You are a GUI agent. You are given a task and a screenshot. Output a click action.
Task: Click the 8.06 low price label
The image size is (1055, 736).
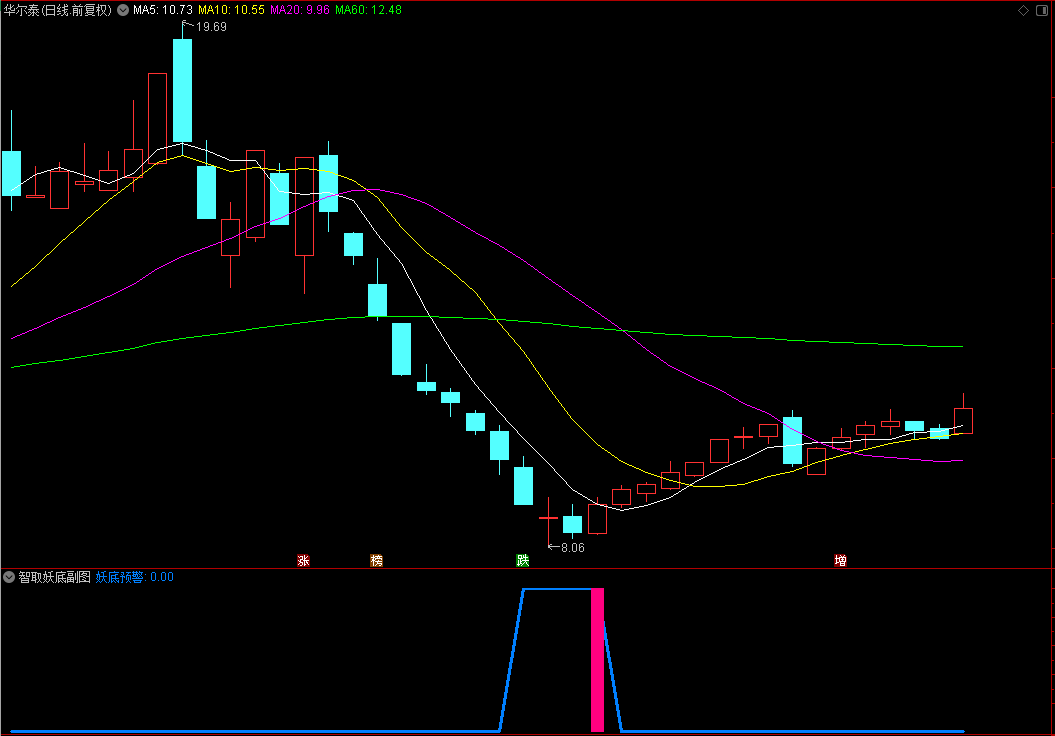573,548
